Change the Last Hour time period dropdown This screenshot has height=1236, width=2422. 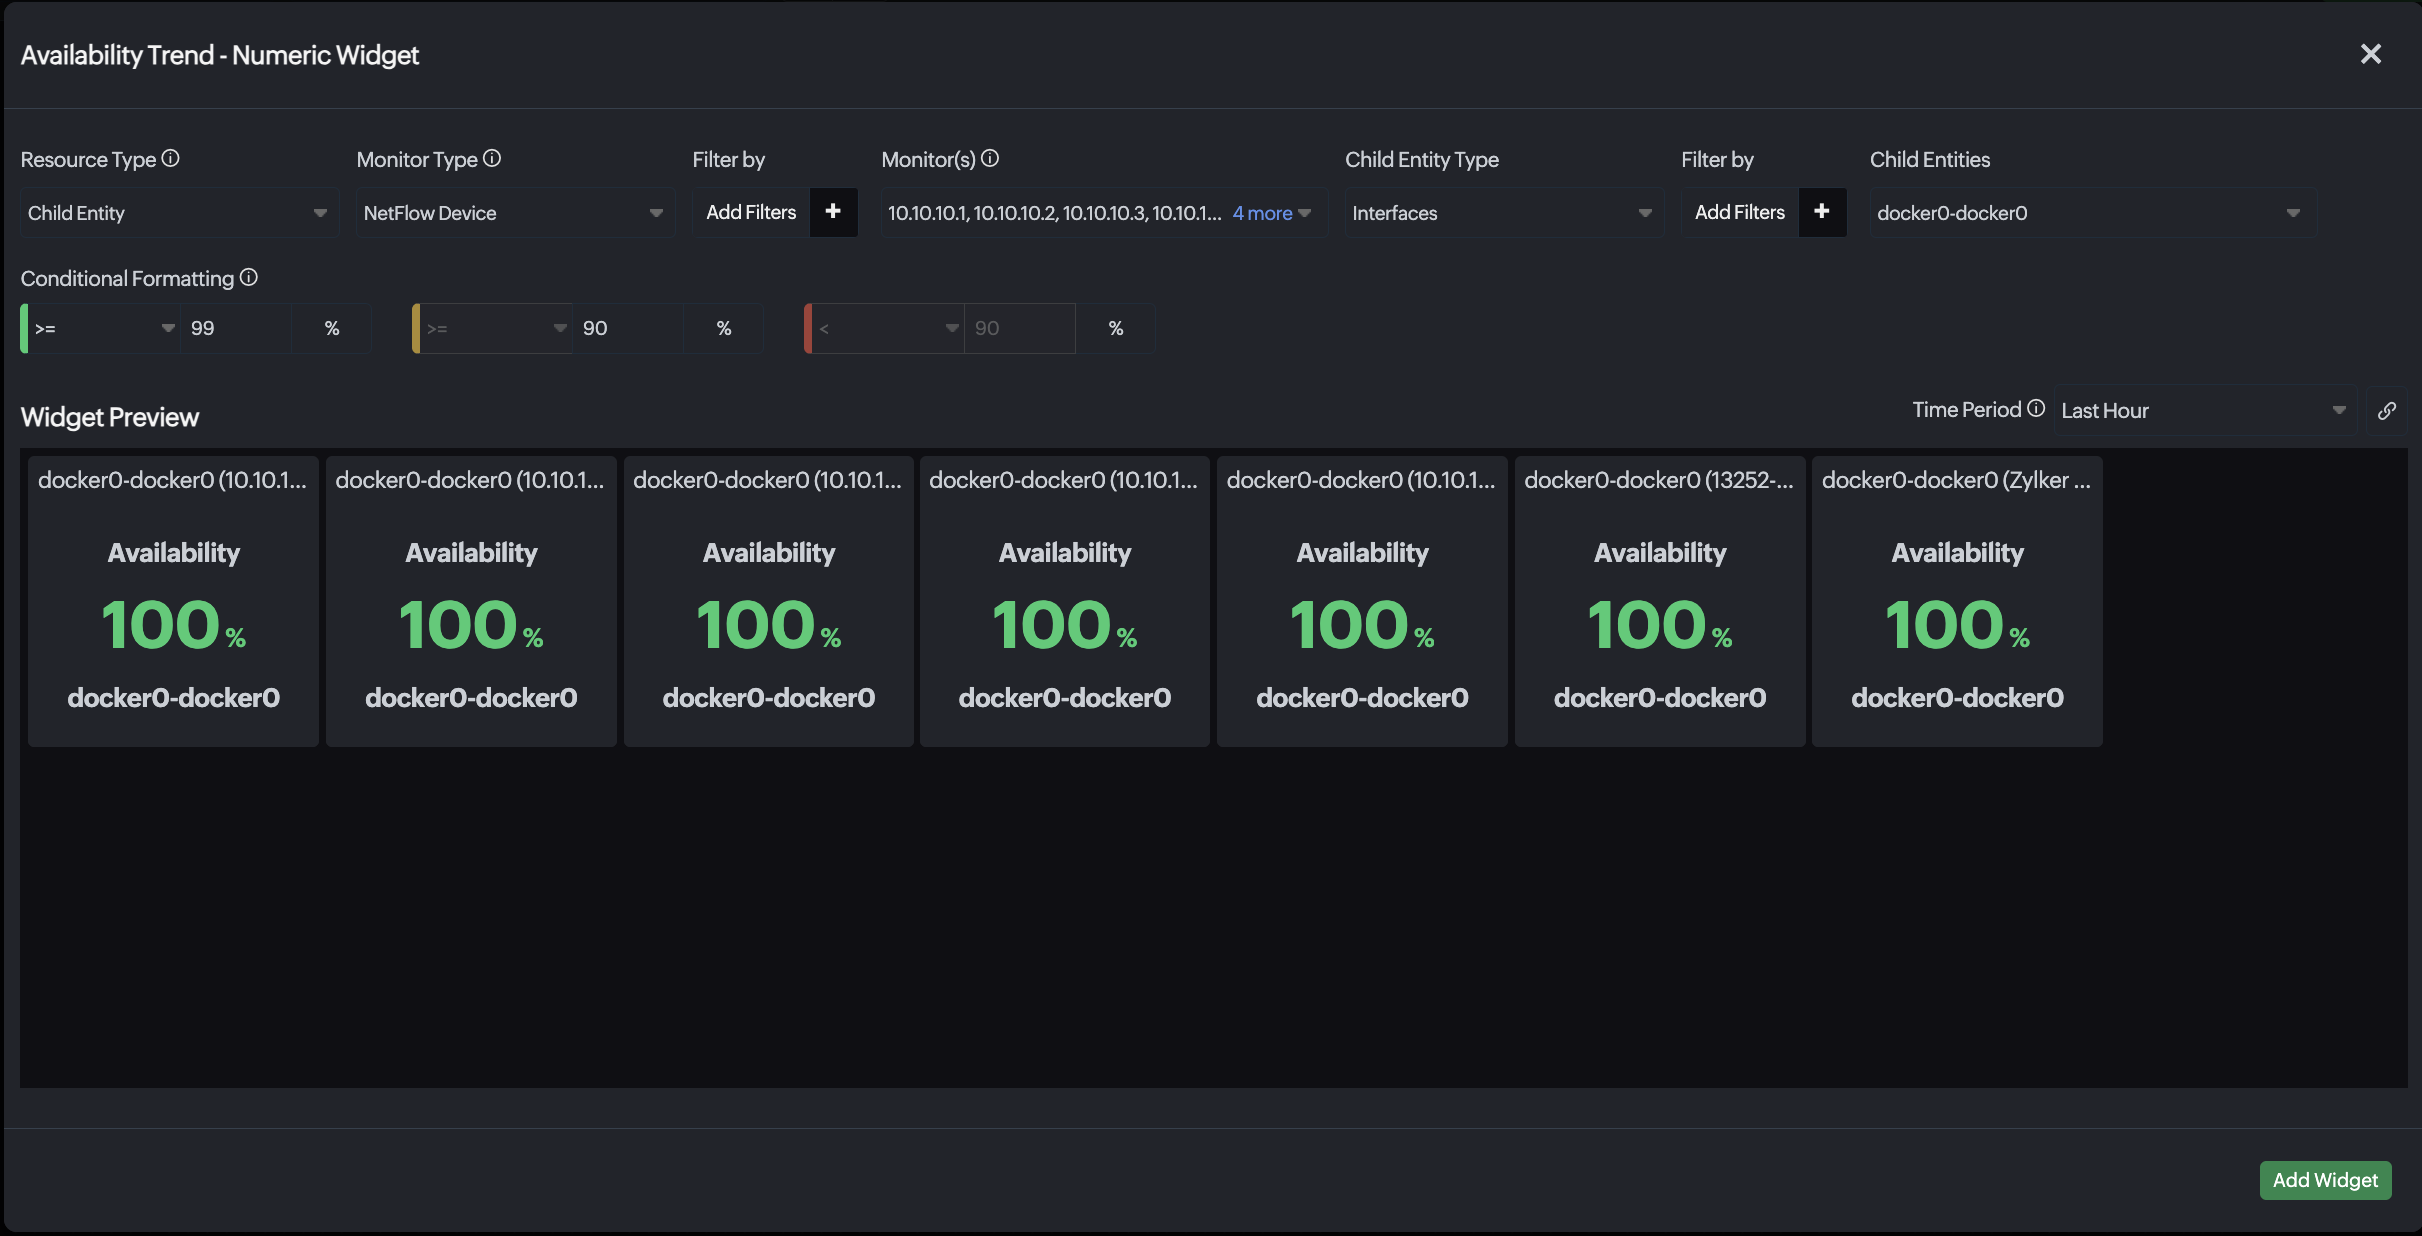(2205, 411)
